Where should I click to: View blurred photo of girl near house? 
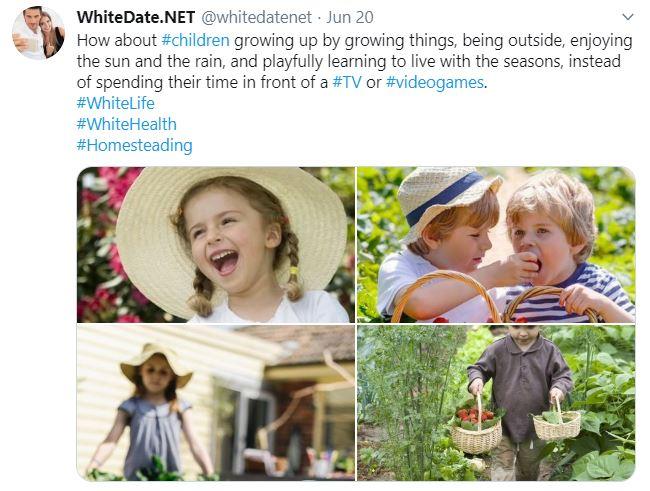[216, 403]
